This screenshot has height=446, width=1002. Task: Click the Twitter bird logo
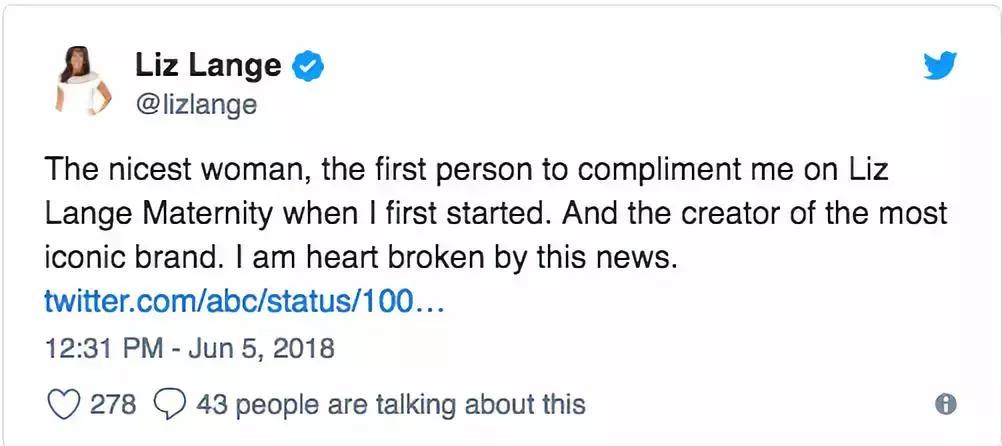point(940,66)
